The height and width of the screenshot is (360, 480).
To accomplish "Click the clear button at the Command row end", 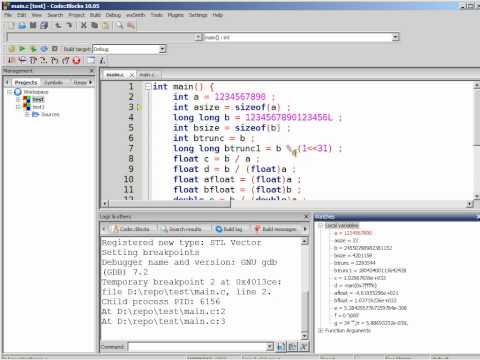I will [304, 347].
